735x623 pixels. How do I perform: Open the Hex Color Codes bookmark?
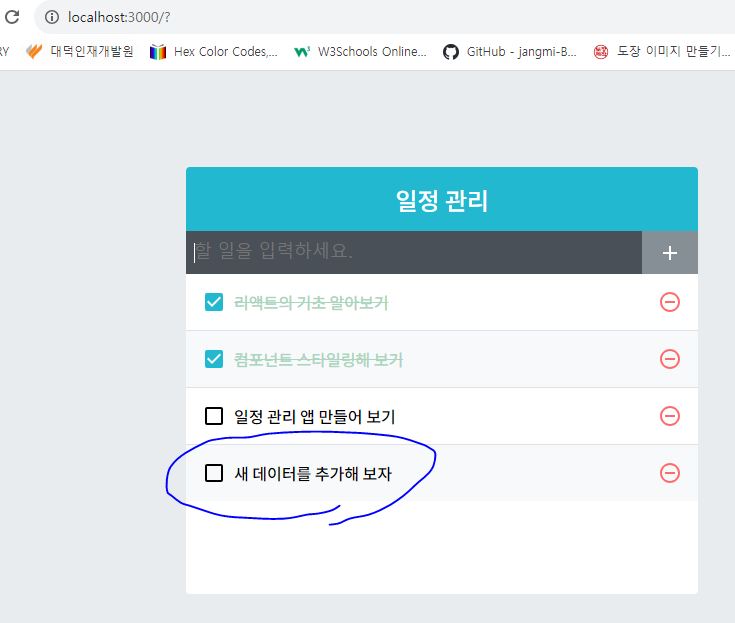click(x=214, y=52)
